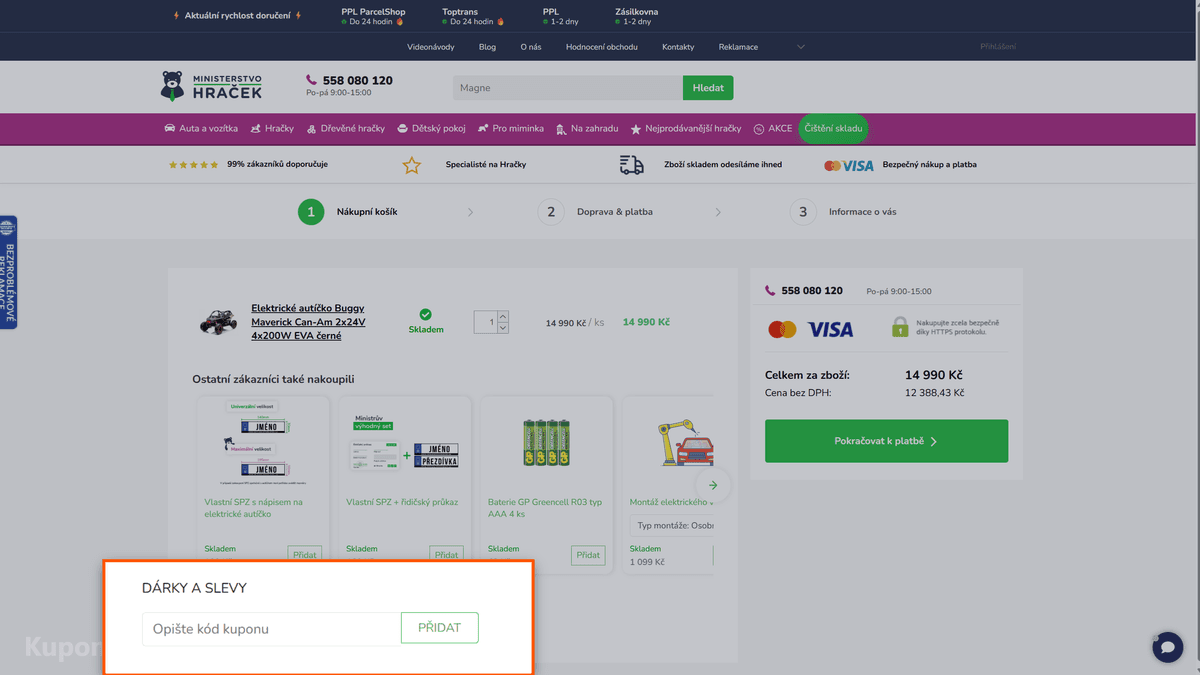Decrease buggy quantity with down arrow
This screenshot has height=675, width=1200.
pyautogui.click(x=503, y=328)
